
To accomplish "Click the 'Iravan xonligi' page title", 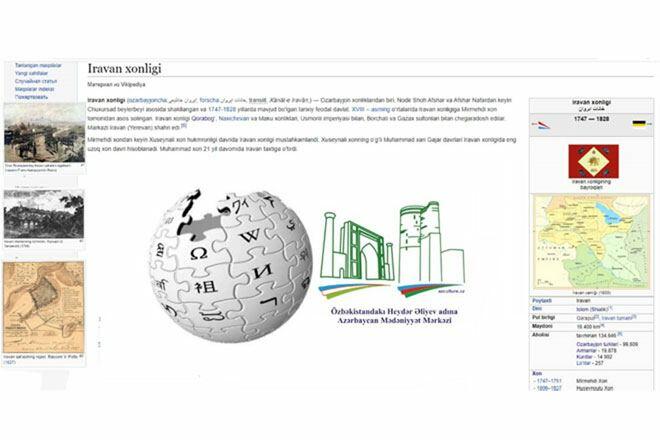I will tap(124, 69).
